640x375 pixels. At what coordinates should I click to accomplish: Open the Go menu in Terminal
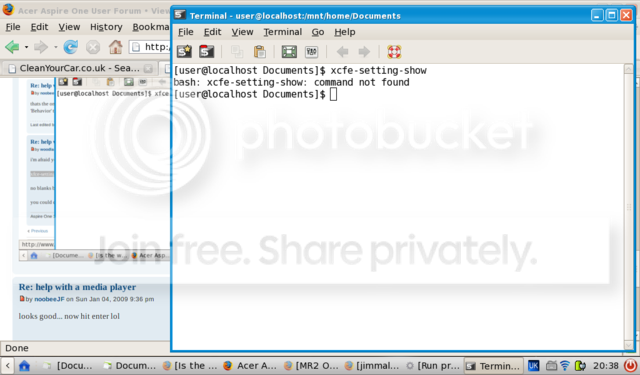(x=318, y=32)
